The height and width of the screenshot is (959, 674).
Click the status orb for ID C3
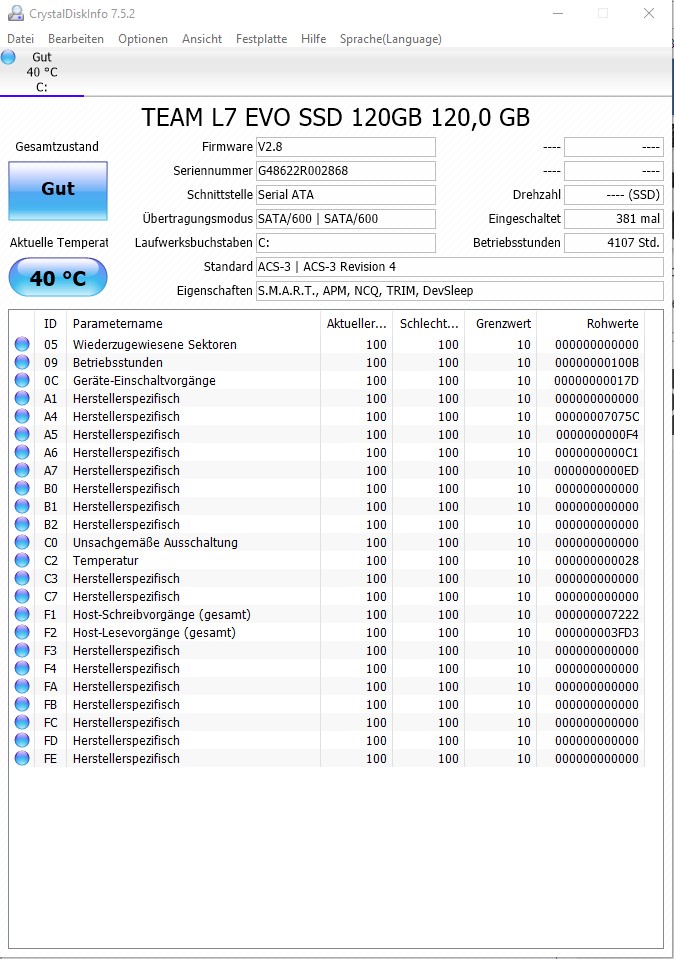click(x=22, y=579)
